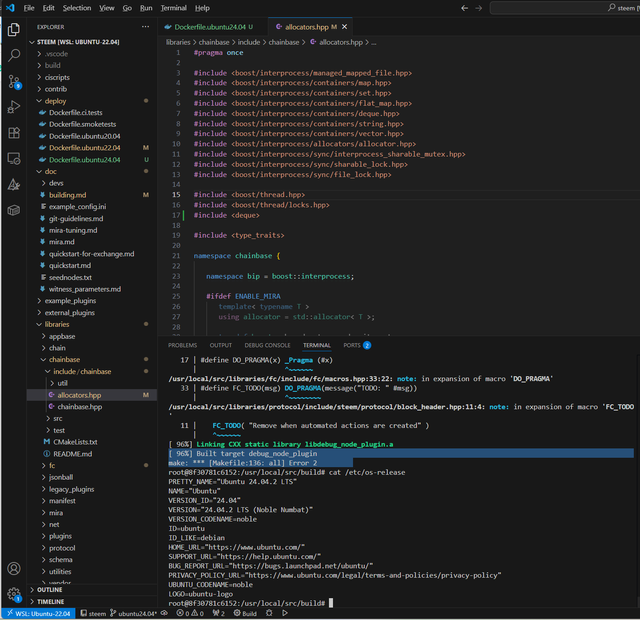Click errors and warnings status item
Screen dimensions: 640x620
click(190, 613)
